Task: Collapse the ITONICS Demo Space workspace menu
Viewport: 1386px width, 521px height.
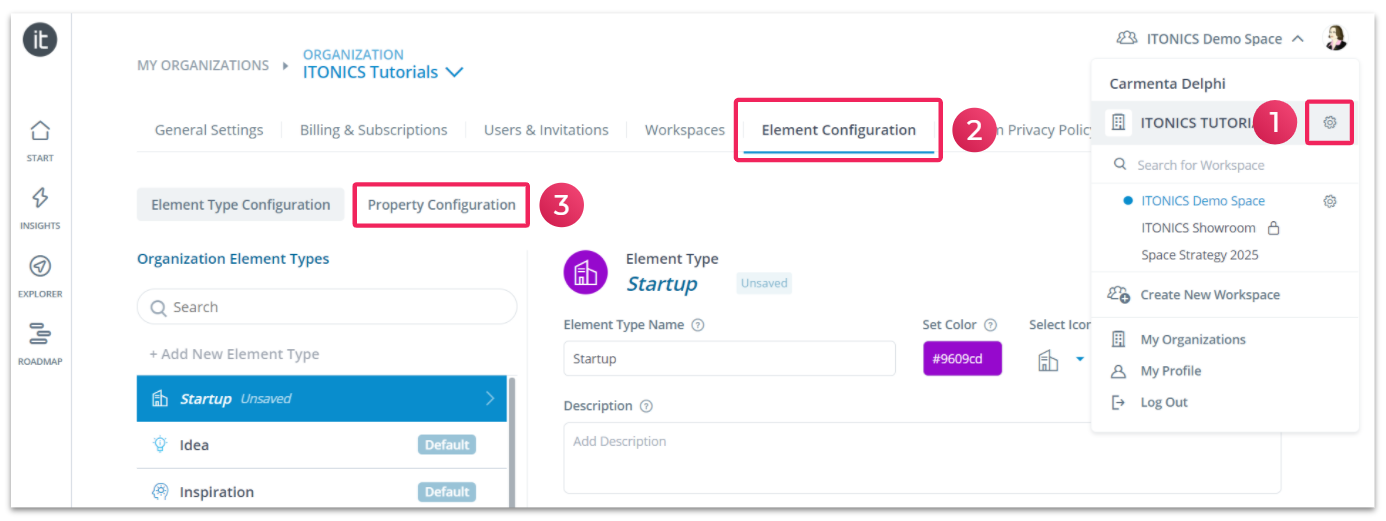Action: coord(1298,39)
